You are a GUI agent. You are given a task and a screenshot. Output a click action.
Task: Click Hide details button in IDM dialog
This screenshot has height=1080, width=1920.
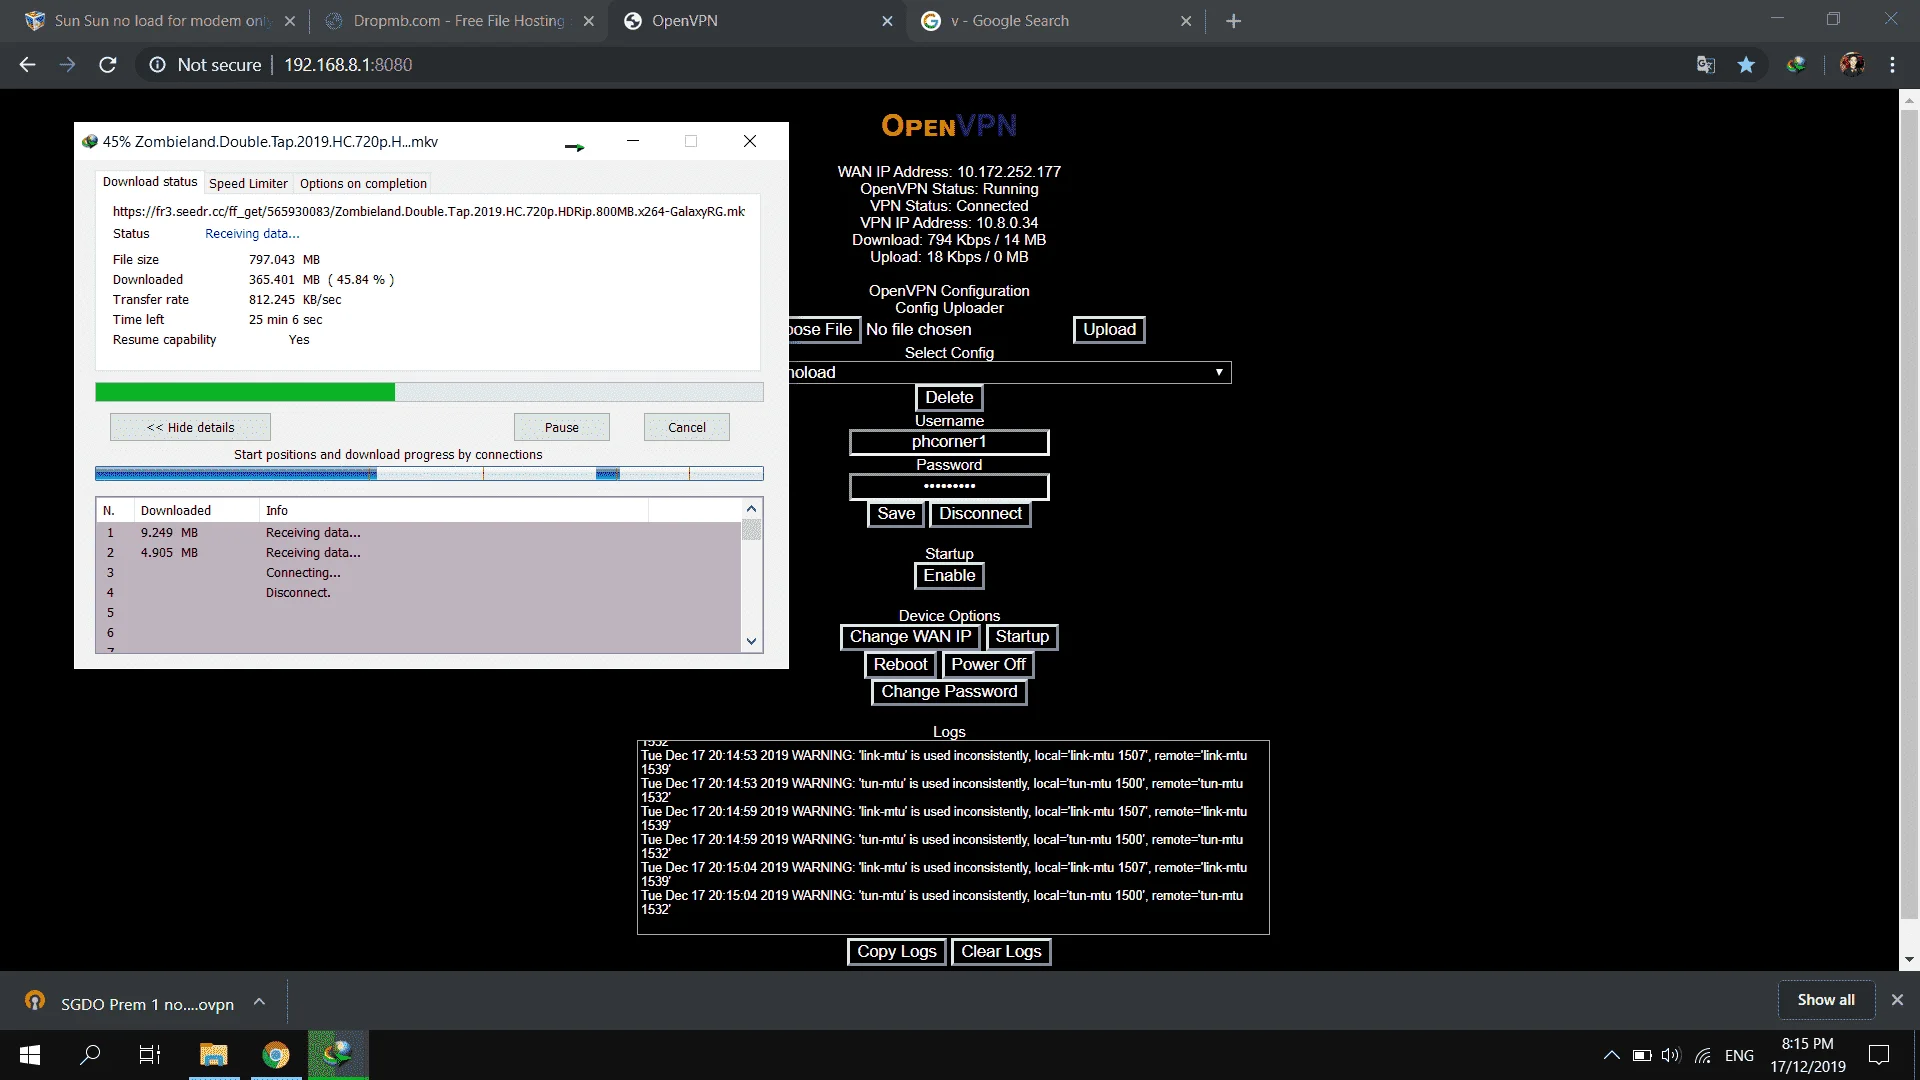190,428
